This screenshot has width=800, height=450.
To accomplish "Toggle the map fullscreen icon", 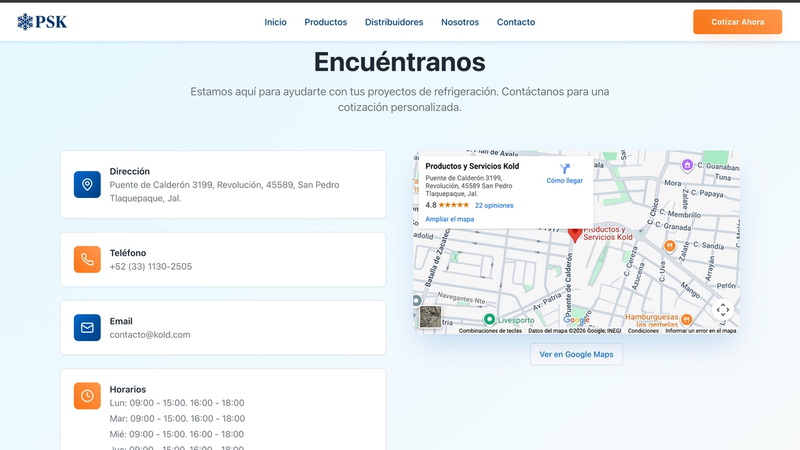I will pyautogui.click(x=722, y=310).
